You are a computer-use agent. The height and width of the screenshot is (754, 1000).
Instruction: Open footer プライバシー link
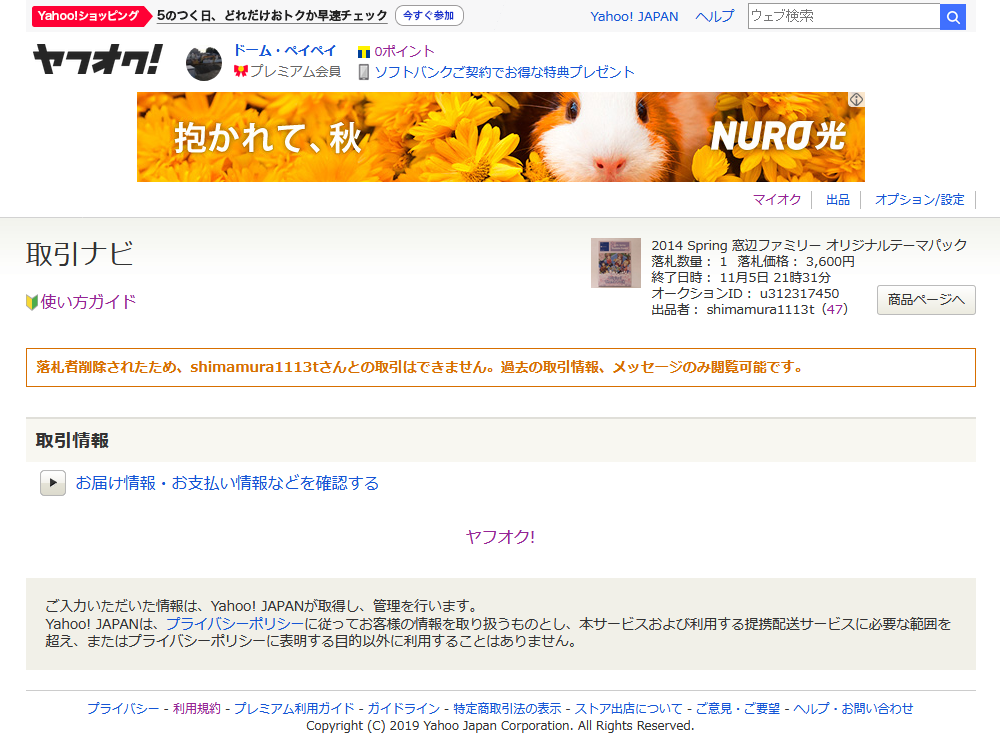click(123, 708)
